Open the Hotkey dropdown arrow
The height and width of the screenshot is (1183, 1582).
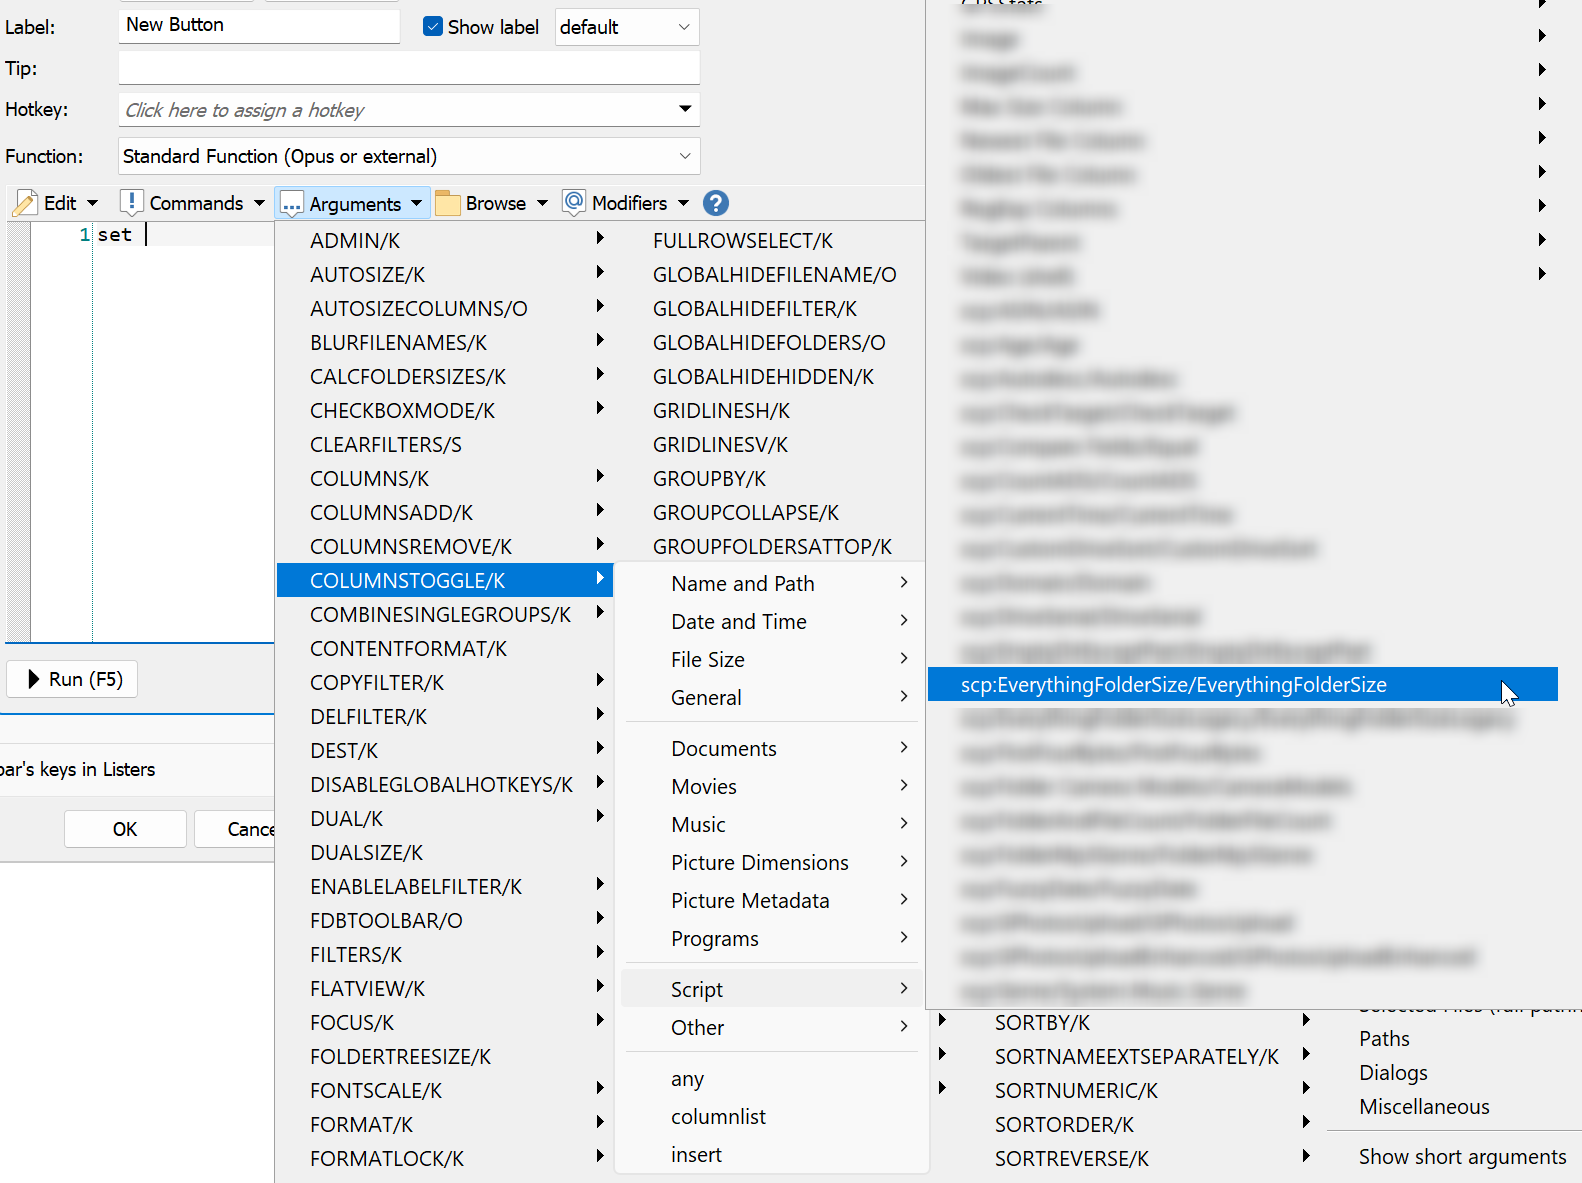coord(685,109)
